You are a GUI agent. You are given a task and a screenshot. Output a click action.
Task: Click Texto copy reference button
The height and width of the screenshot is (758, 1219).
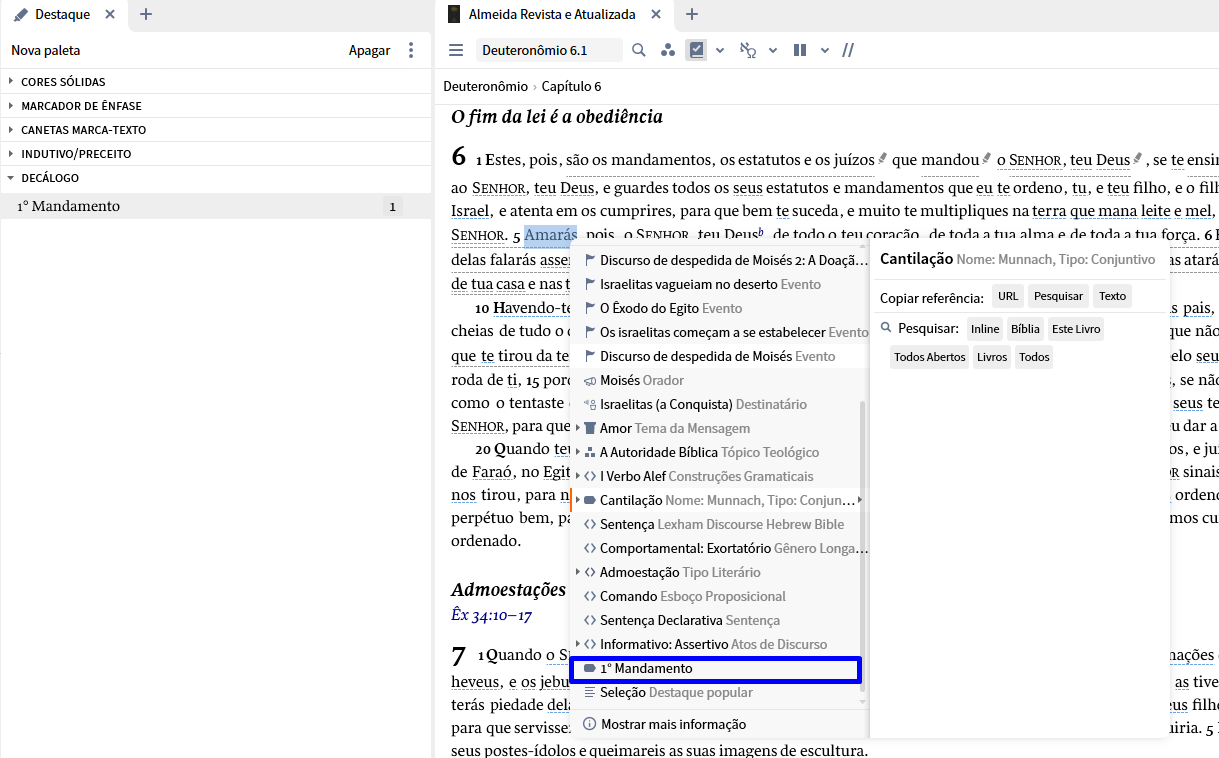click(x=1112, y=296)
